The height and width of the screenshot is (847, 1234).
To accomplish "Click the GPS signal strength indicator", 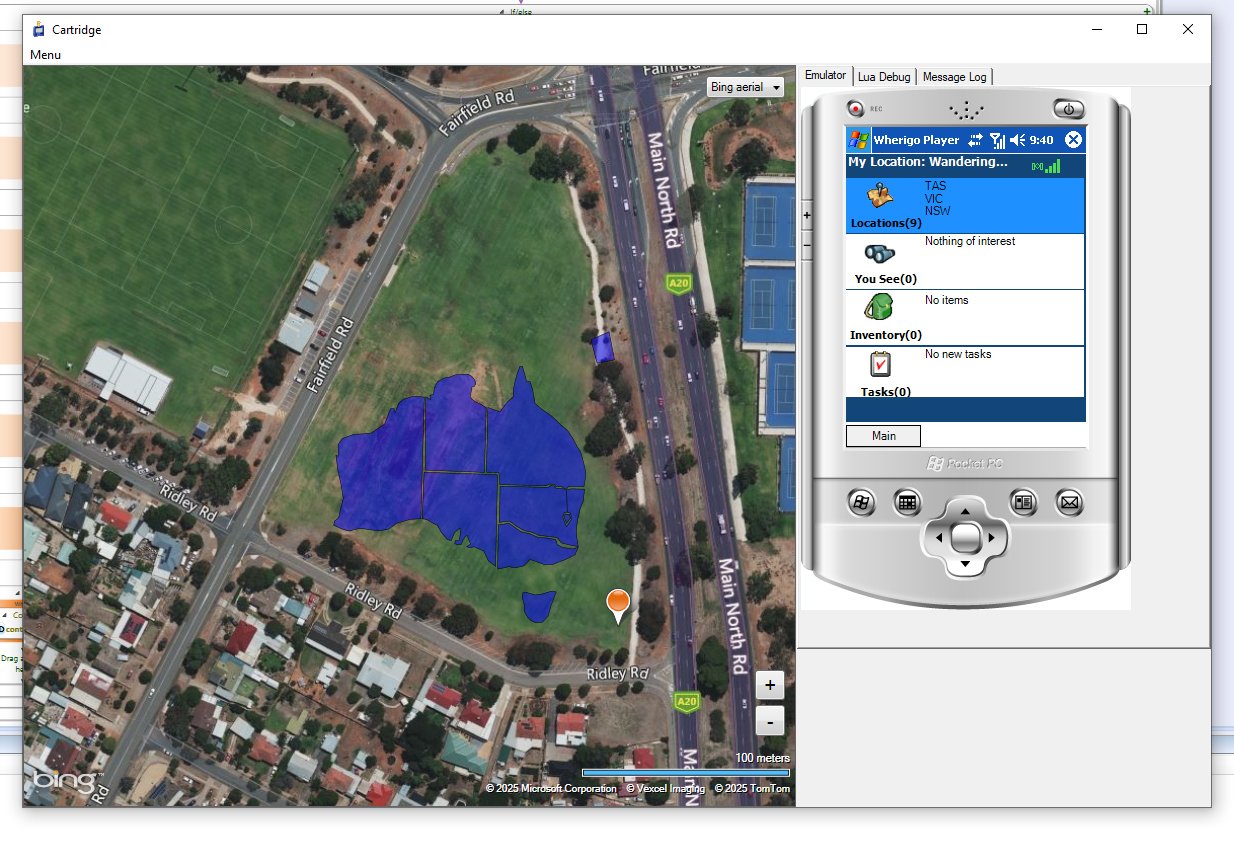I will [1046, 166].
